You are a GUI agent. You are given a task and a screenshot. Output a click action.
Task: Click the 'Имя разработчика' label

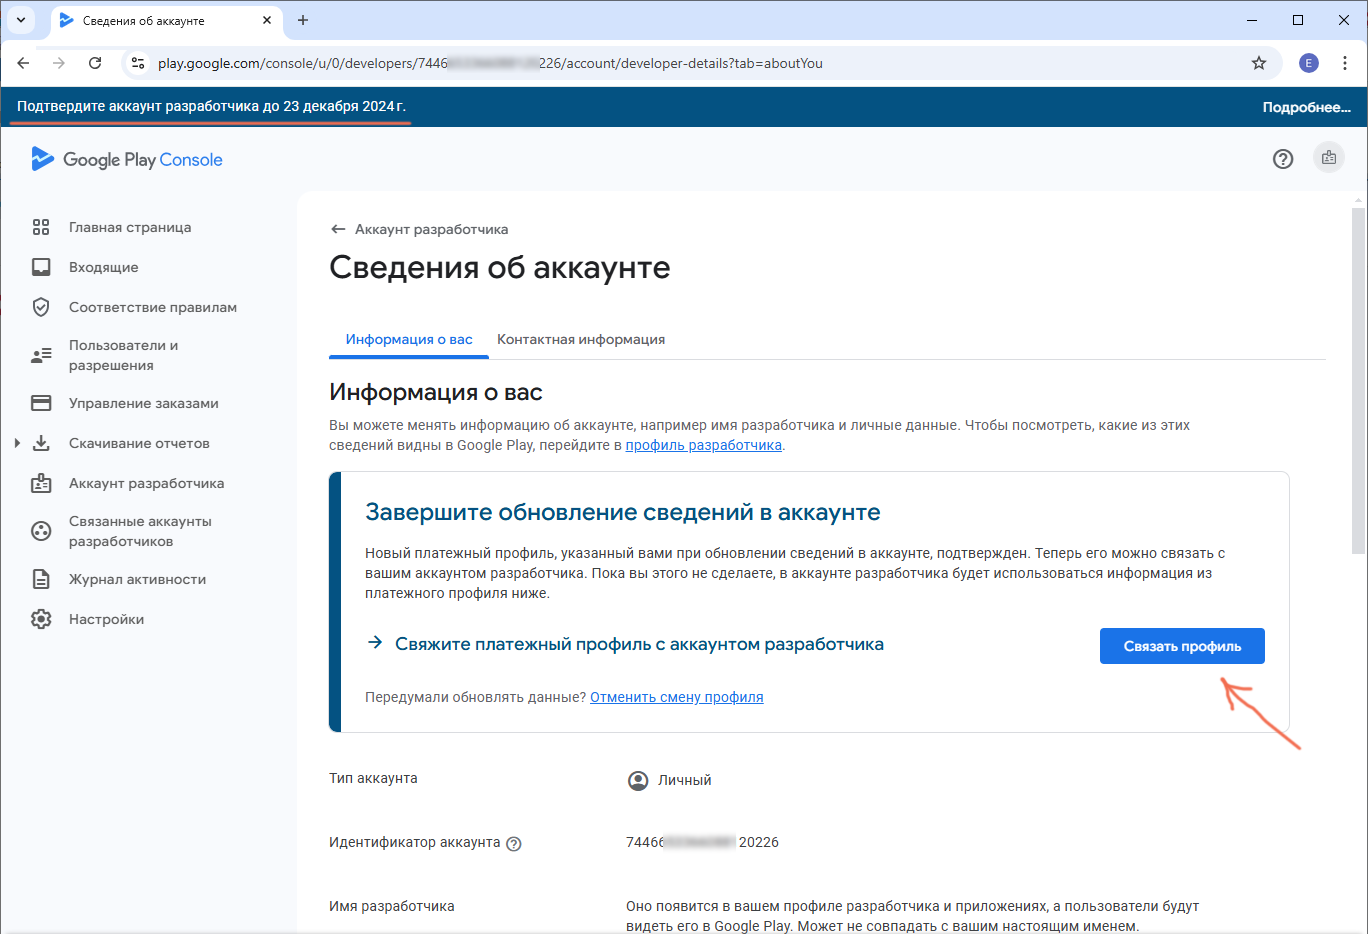pyautogui.click(x=392, y=906)
